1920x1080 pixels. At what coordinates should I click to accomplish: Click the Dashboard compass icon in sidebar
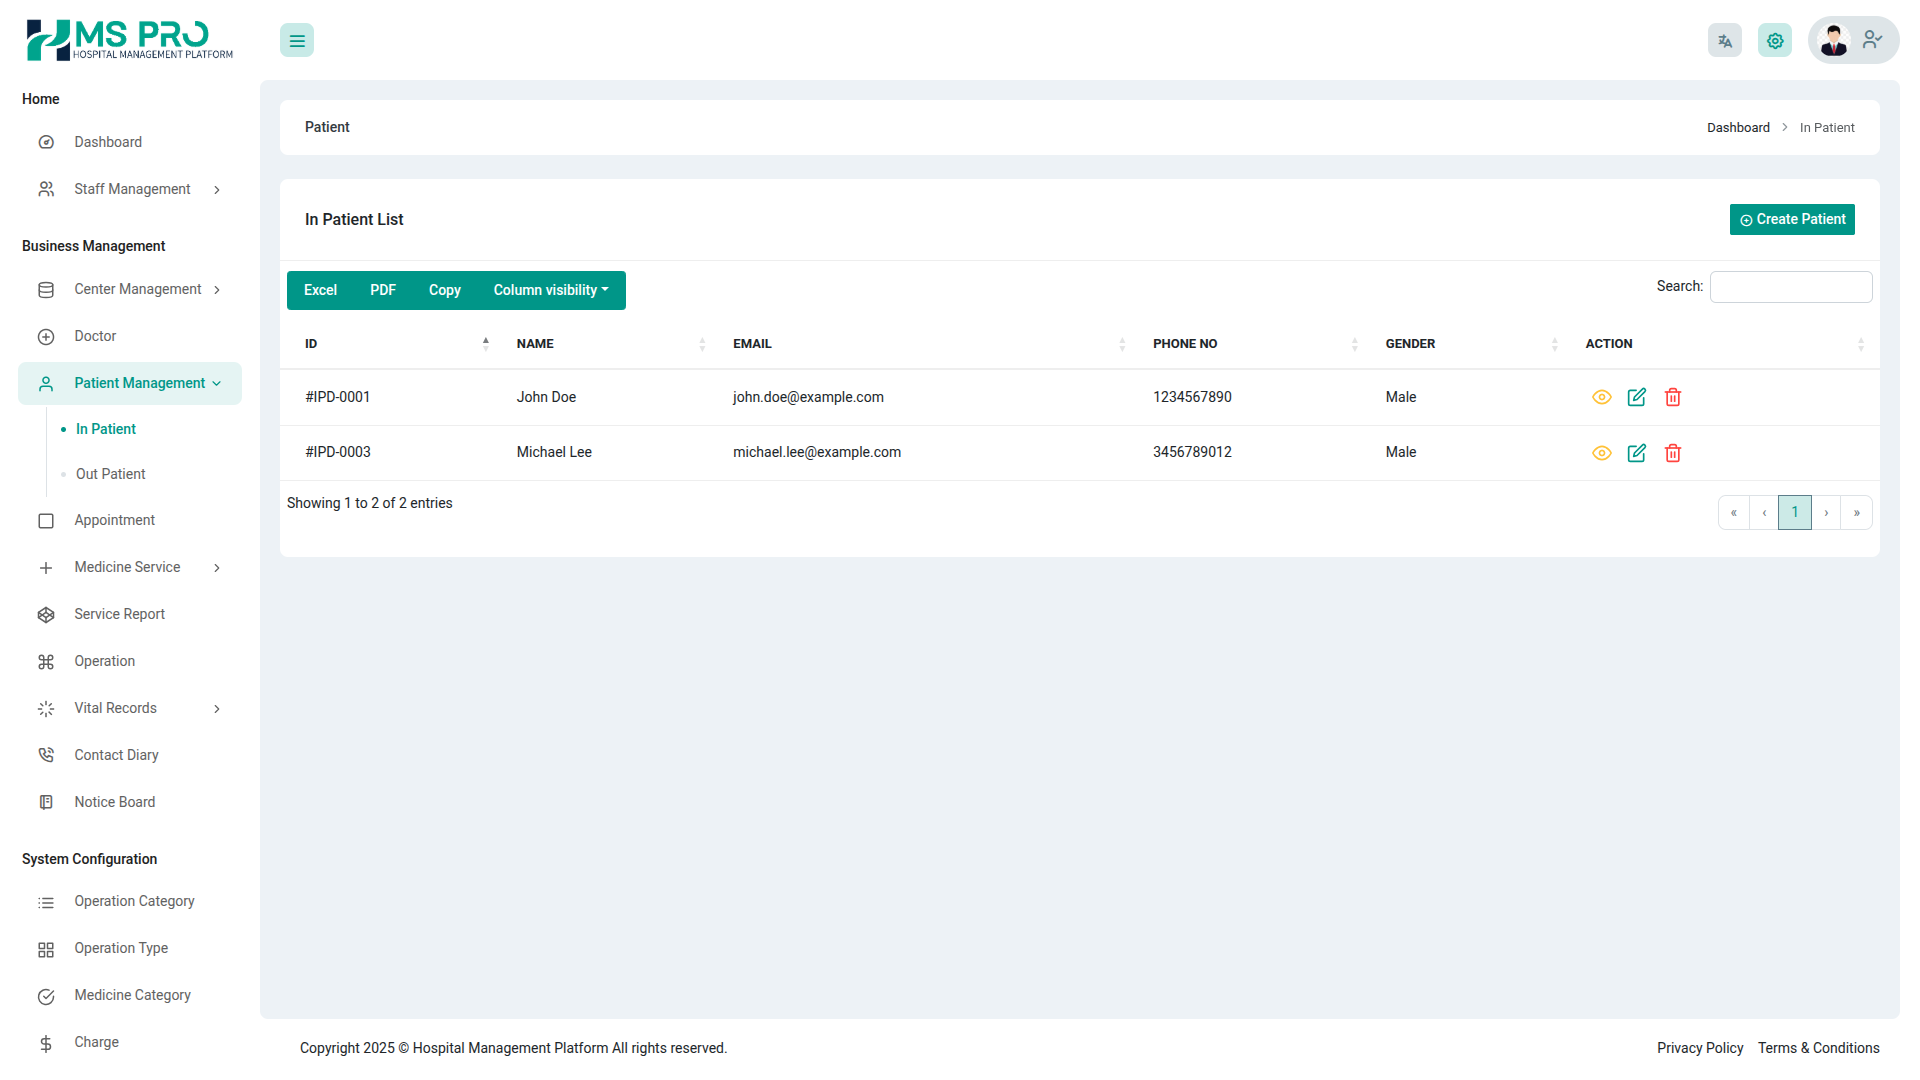pos(46,142)
